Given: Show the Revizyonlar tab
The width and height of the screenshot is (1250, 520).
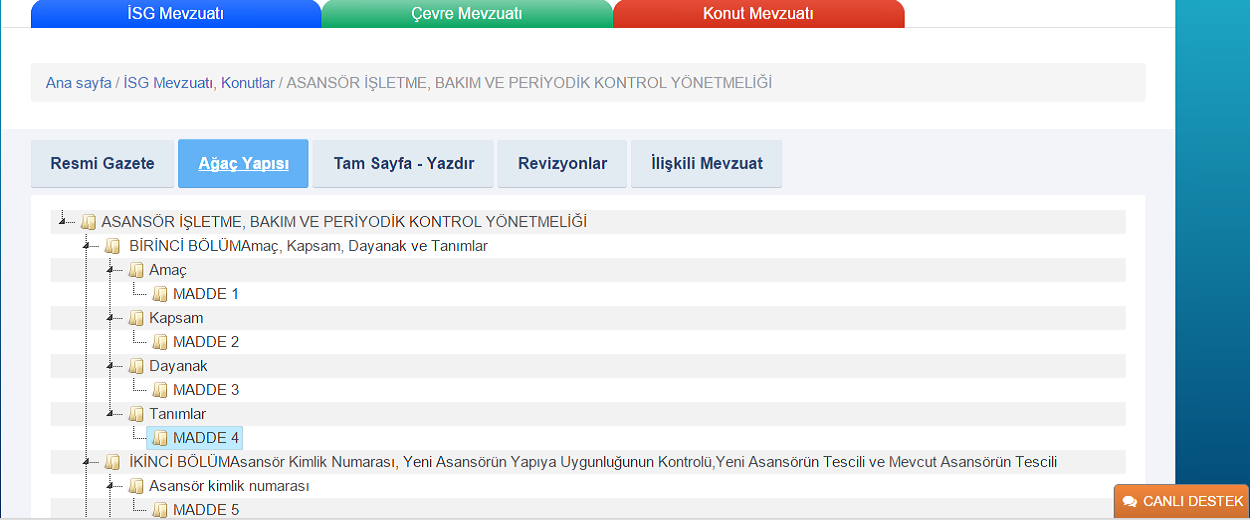Looking at the screenshot, I should (x=563, y=164).
